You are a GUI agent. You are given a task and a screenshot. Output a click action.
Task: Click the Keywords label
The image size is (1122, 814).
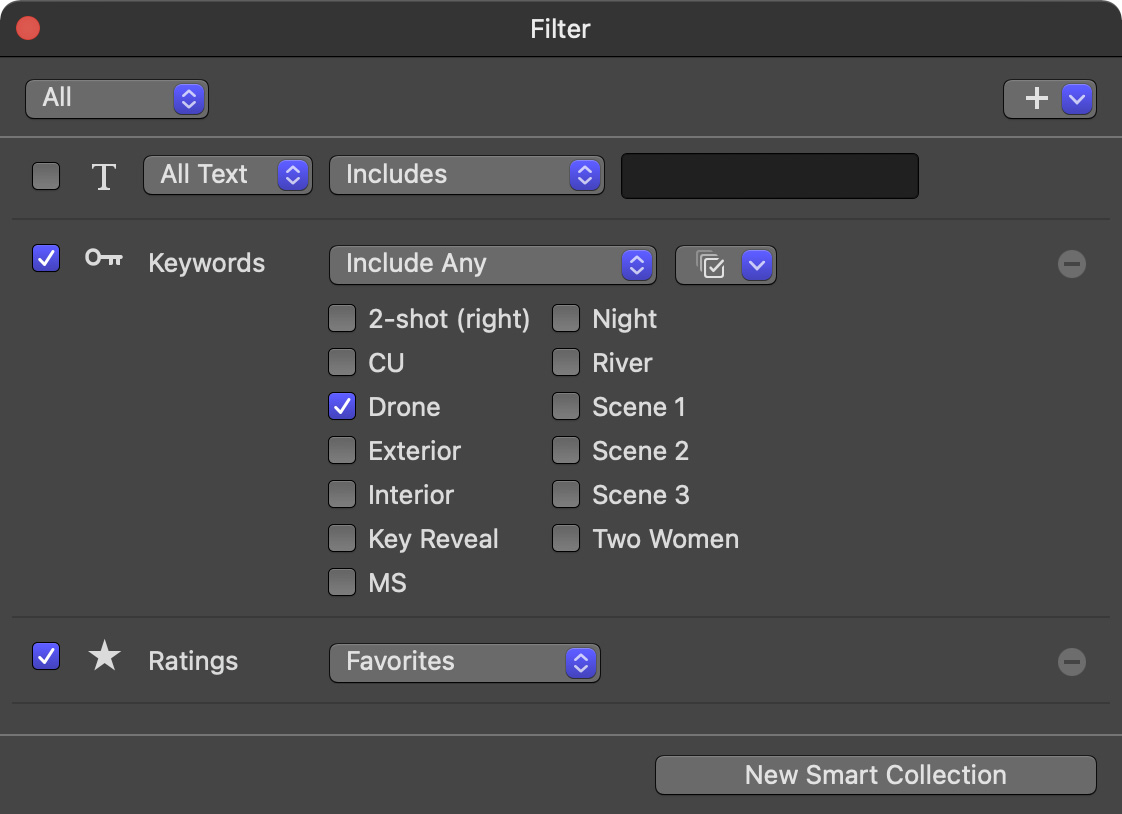tap(206, 263)
